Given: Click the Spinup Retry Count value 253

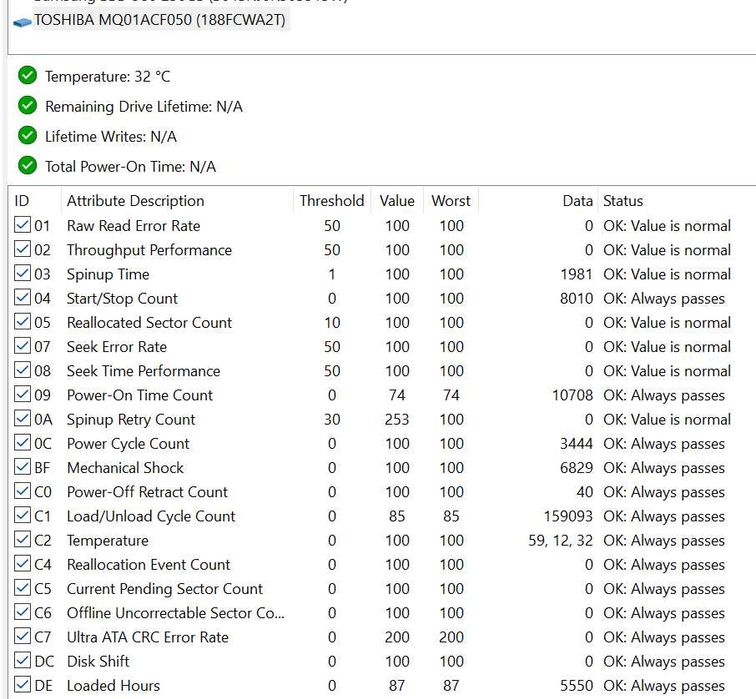Looking at the screenshot, I should click(x=397, y=419).
